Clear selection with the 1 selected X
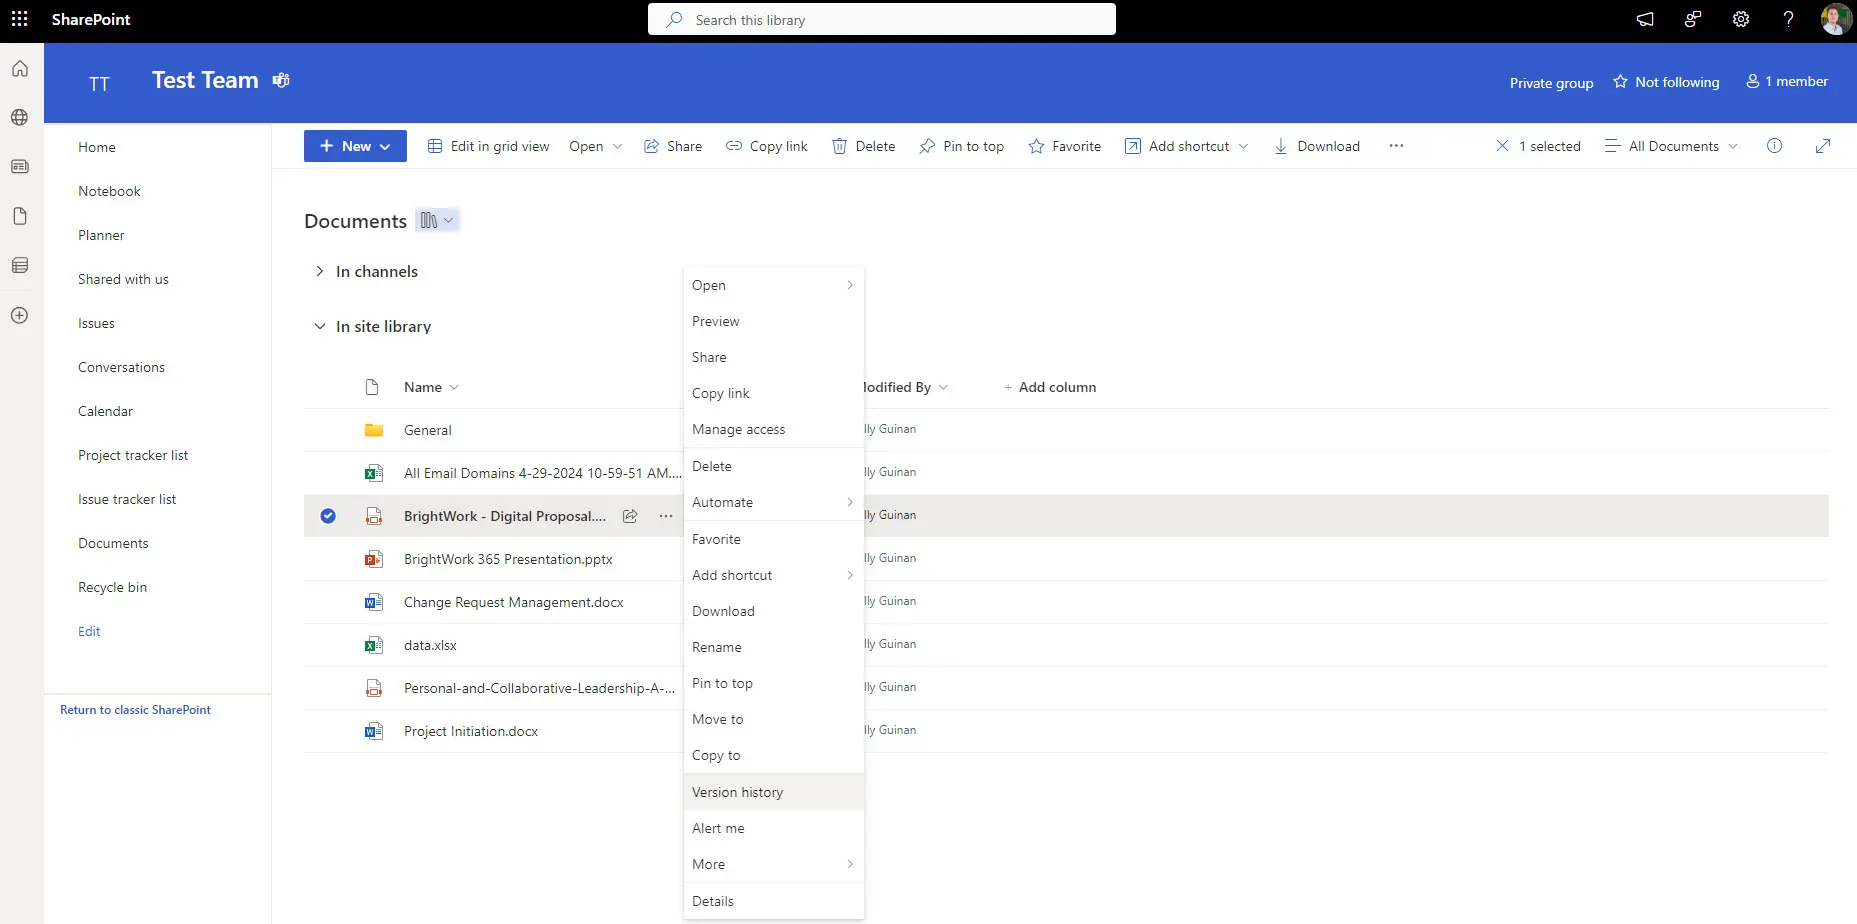This screenshot has width=1857, height=924. click(1502, 146)
